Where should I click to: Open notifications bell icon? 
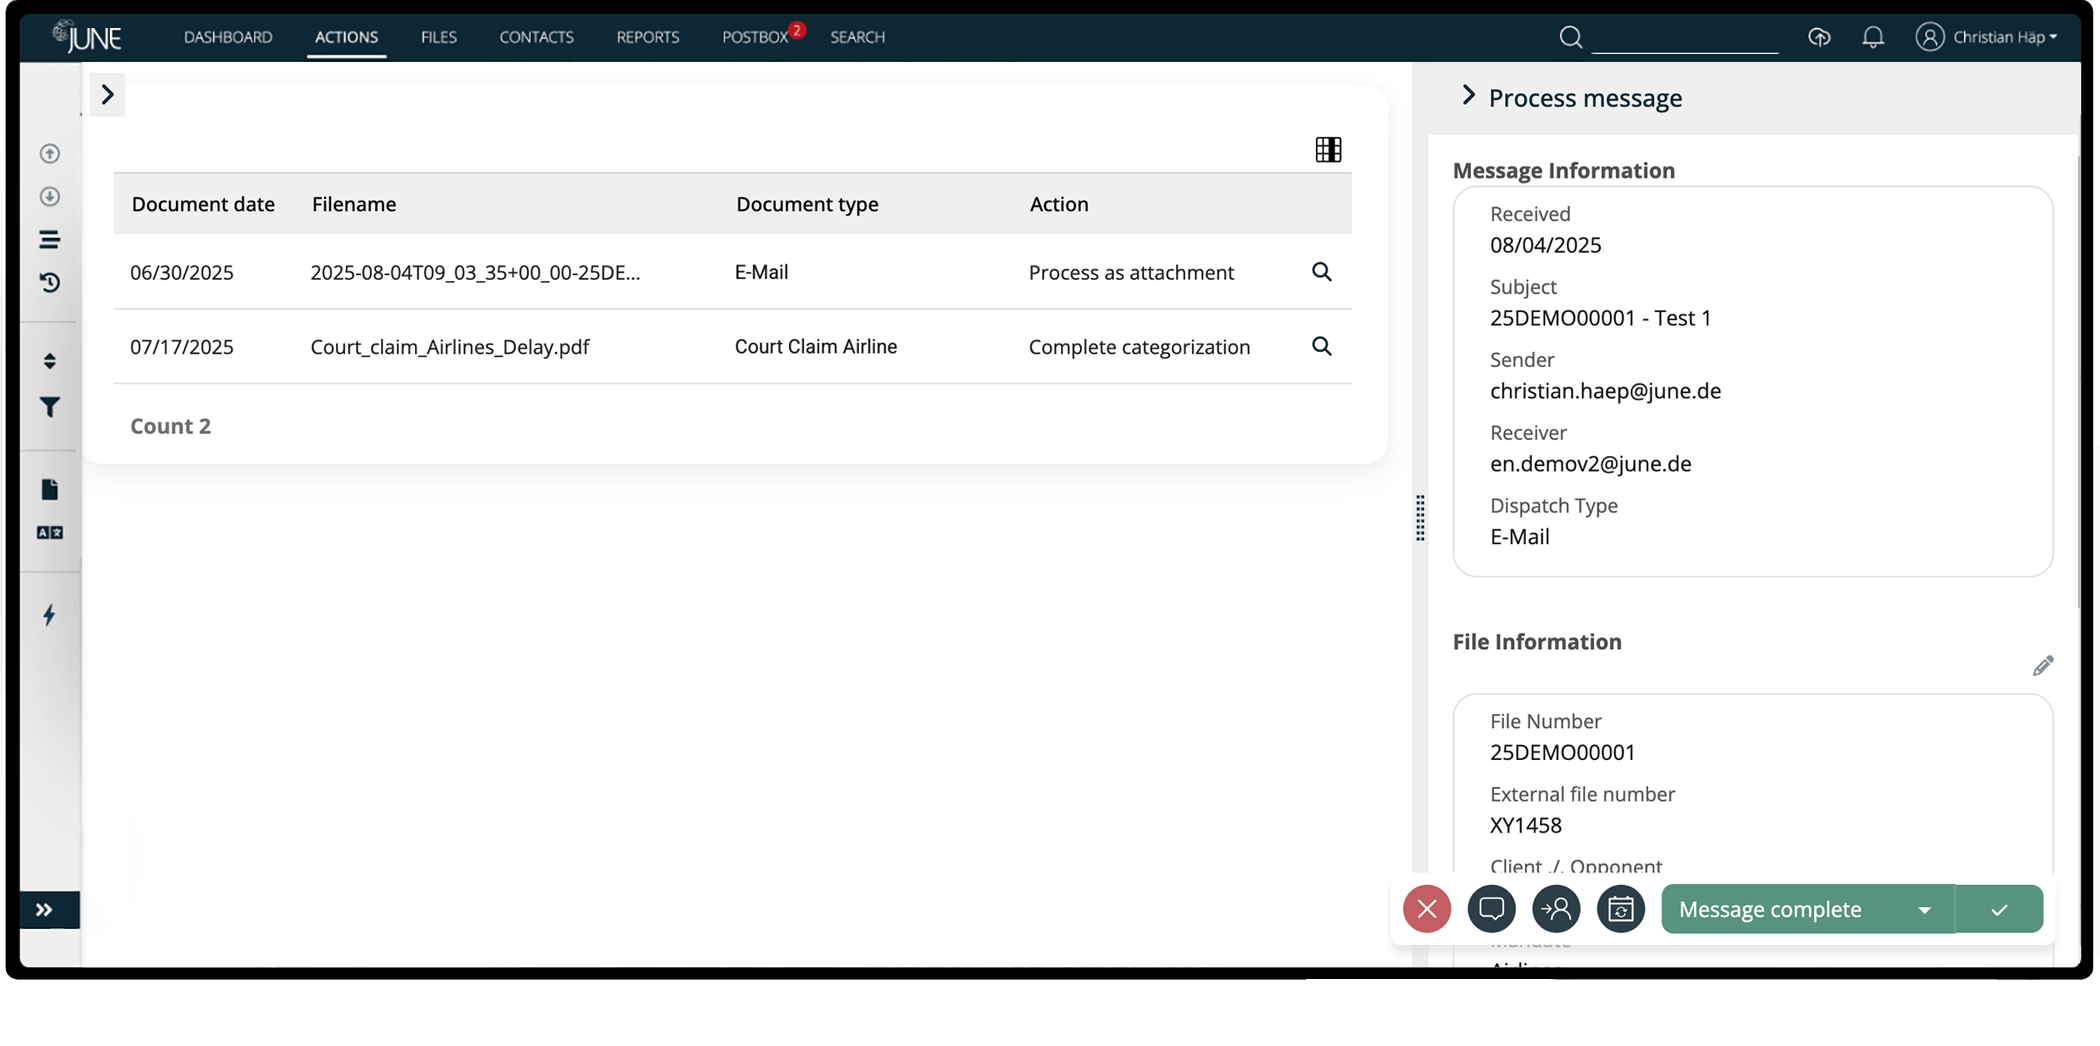[x=1872, y=37]
